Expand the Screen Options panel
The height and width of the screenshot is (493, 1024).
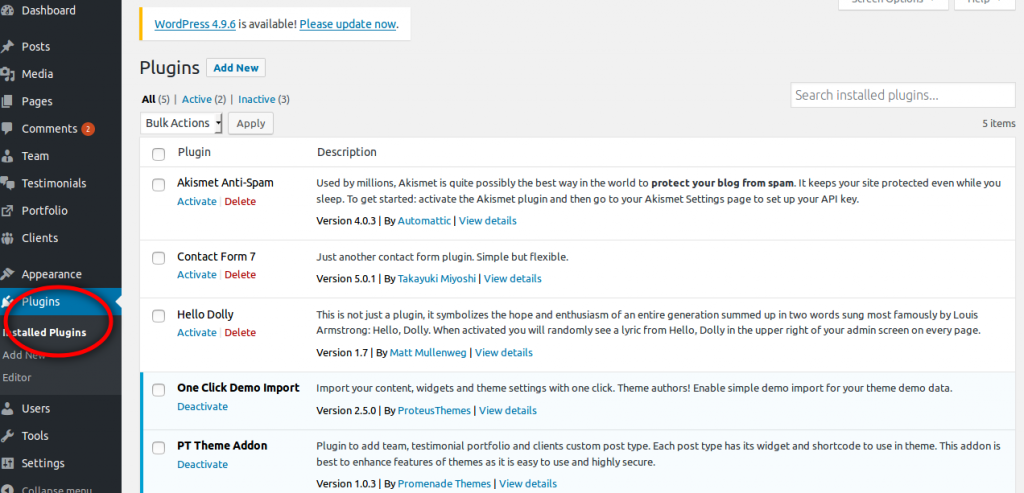pyautogui.click(x=892, y=3)
